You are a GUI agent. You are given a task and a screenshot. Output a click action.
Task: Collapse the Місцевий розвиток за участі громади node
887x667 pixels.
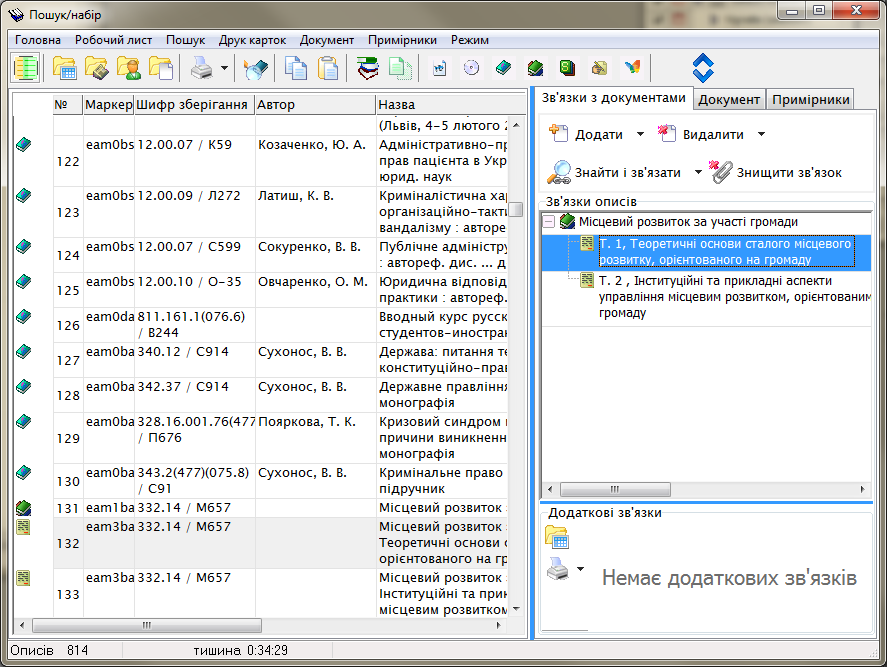(548, 222)
